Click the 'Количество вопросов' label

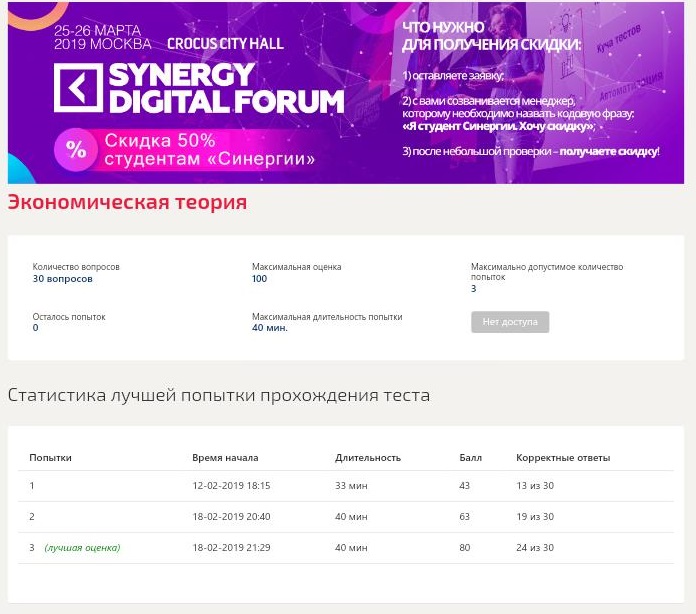click(x=76, y=267)
